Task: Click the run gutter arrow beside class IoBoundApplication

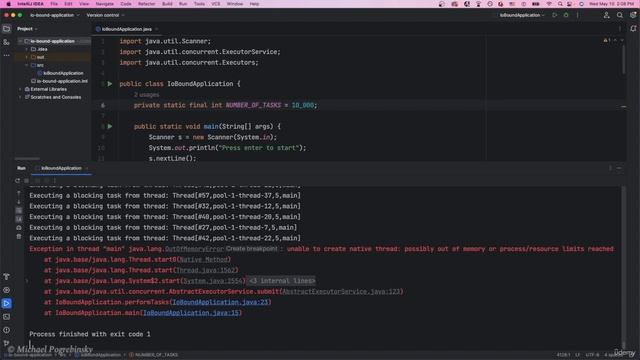Action: coord(110,84)
